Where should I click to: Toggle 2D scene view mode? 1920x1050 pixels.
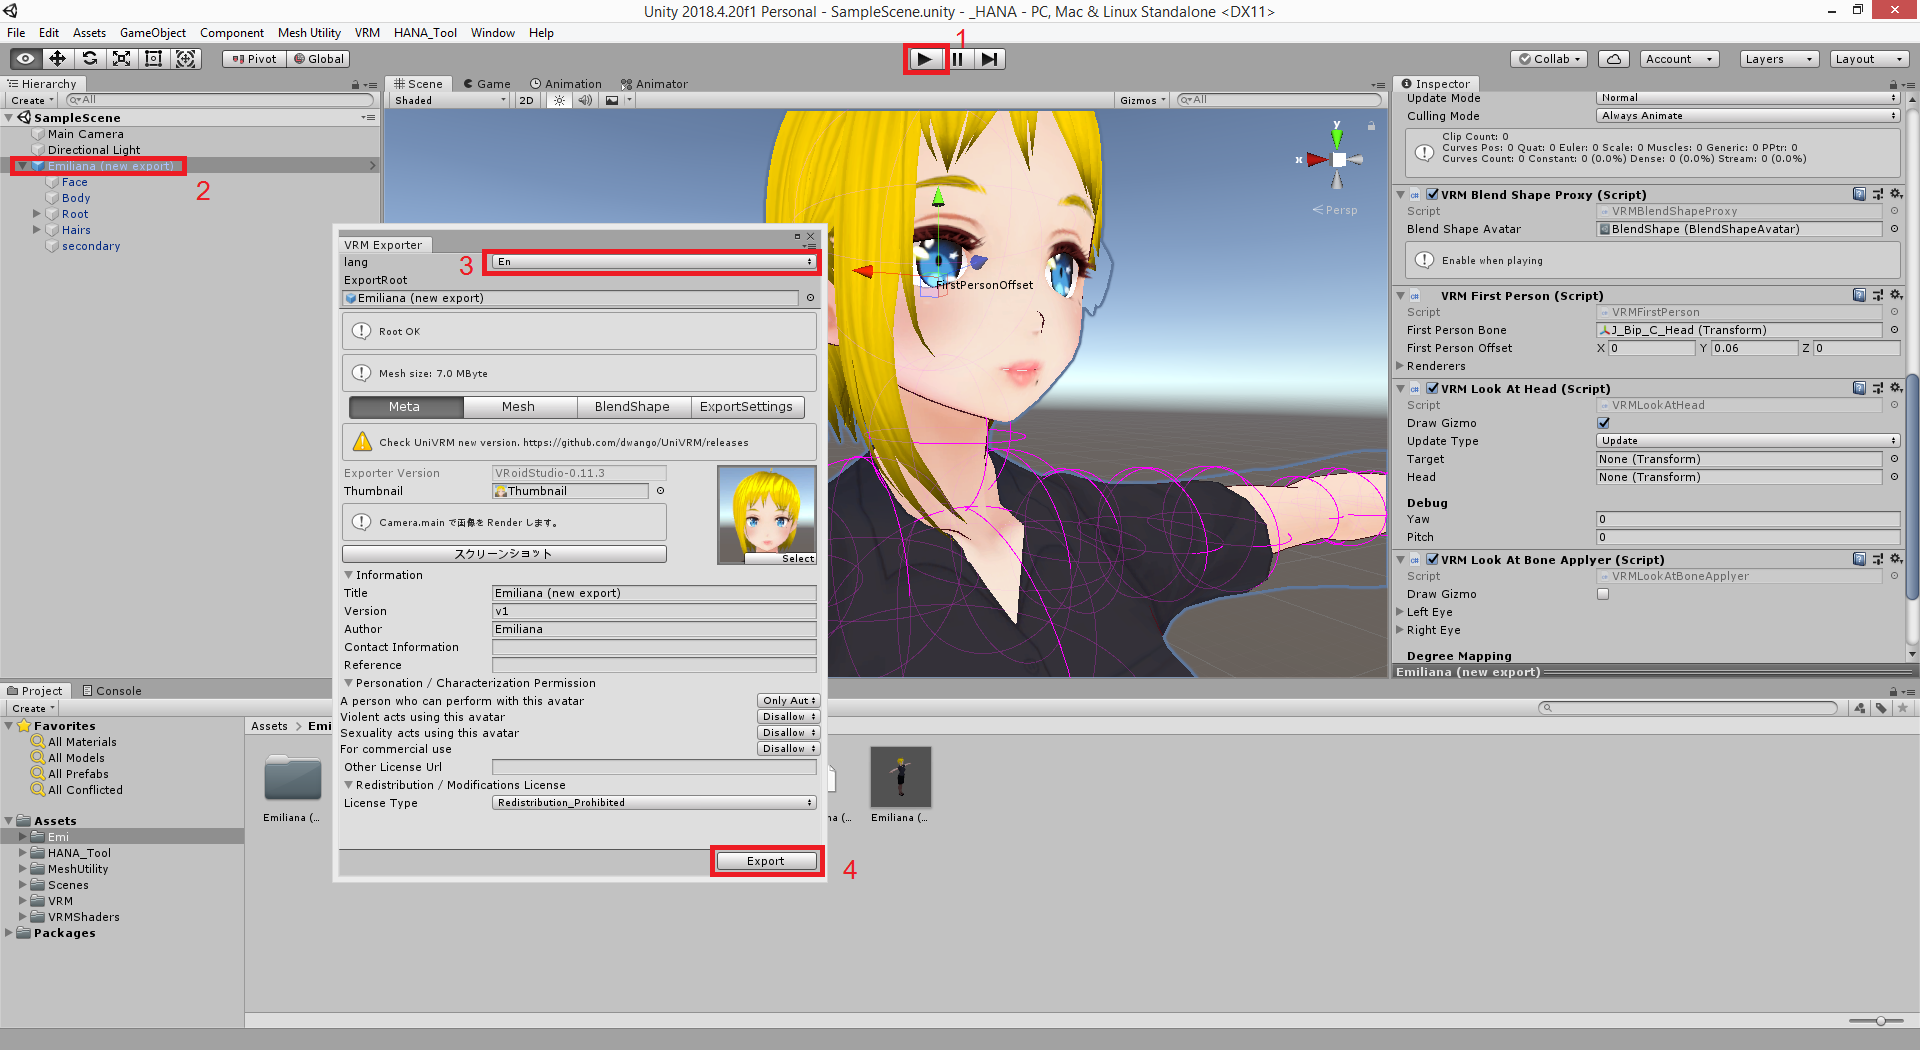tap(526, 100)
